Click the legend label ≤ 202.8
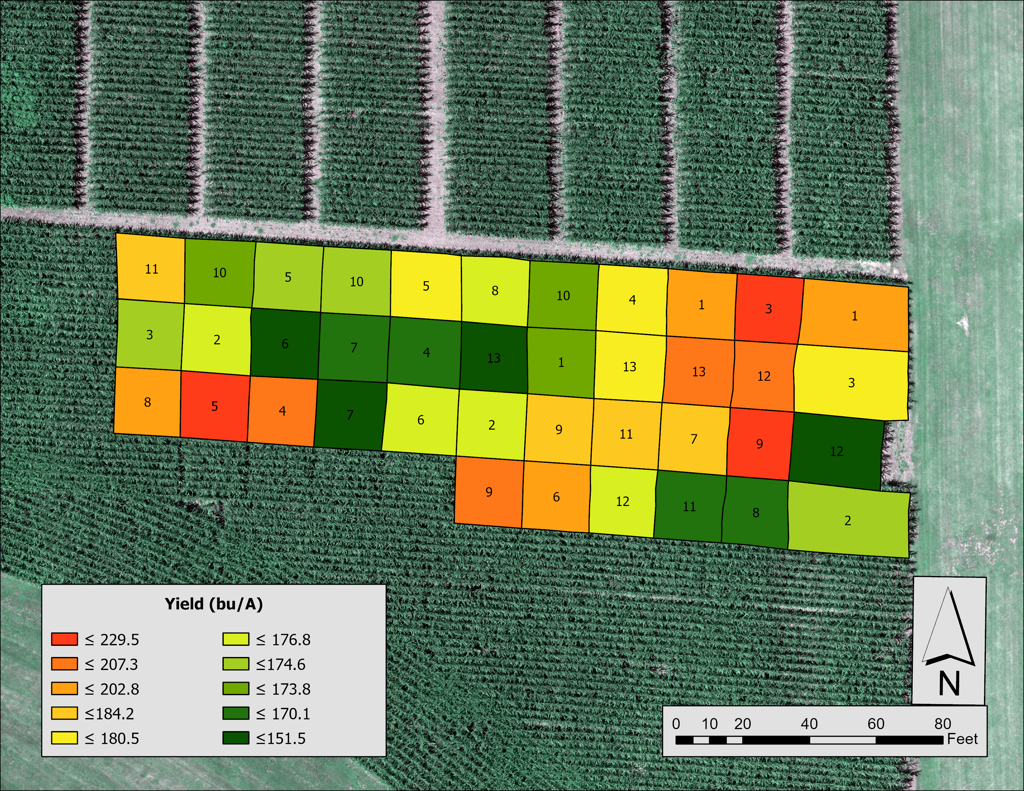Image resolution: width=1024 pixels, height=791 pixels. pos(112,689)
